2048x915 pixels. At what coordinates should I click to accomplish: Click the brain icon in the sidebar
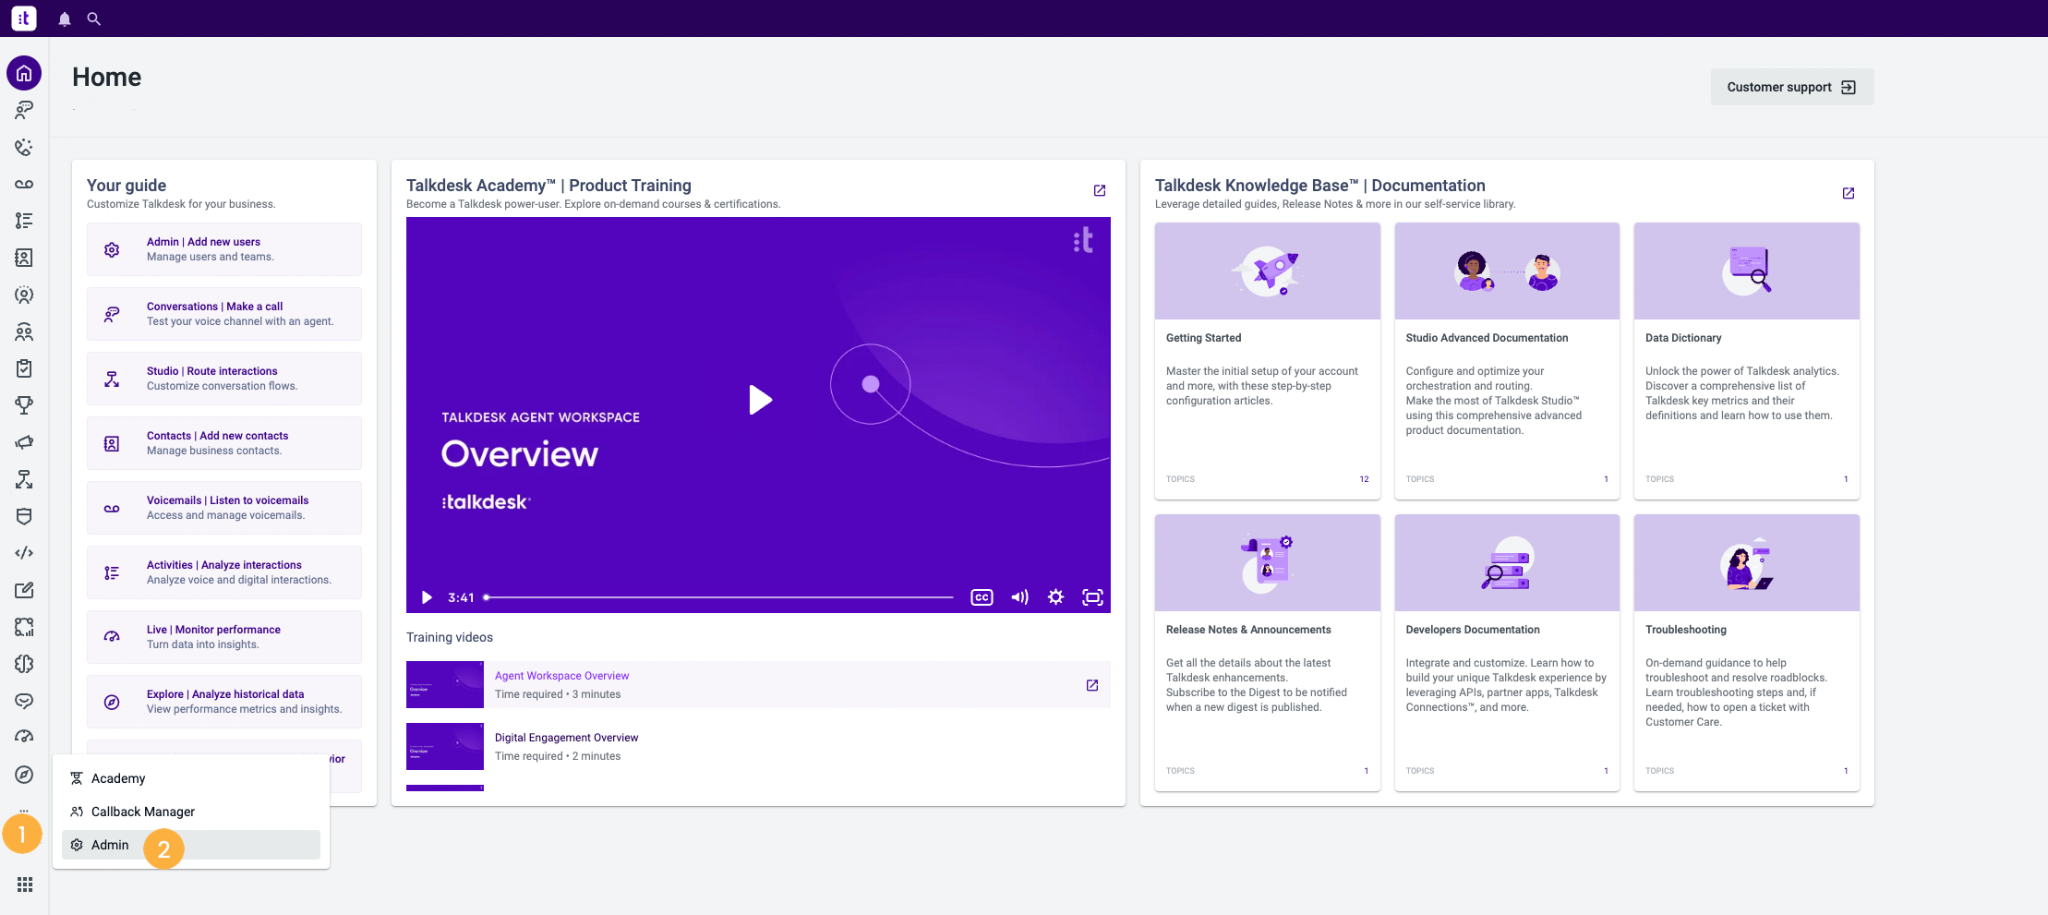click(24, 664)
